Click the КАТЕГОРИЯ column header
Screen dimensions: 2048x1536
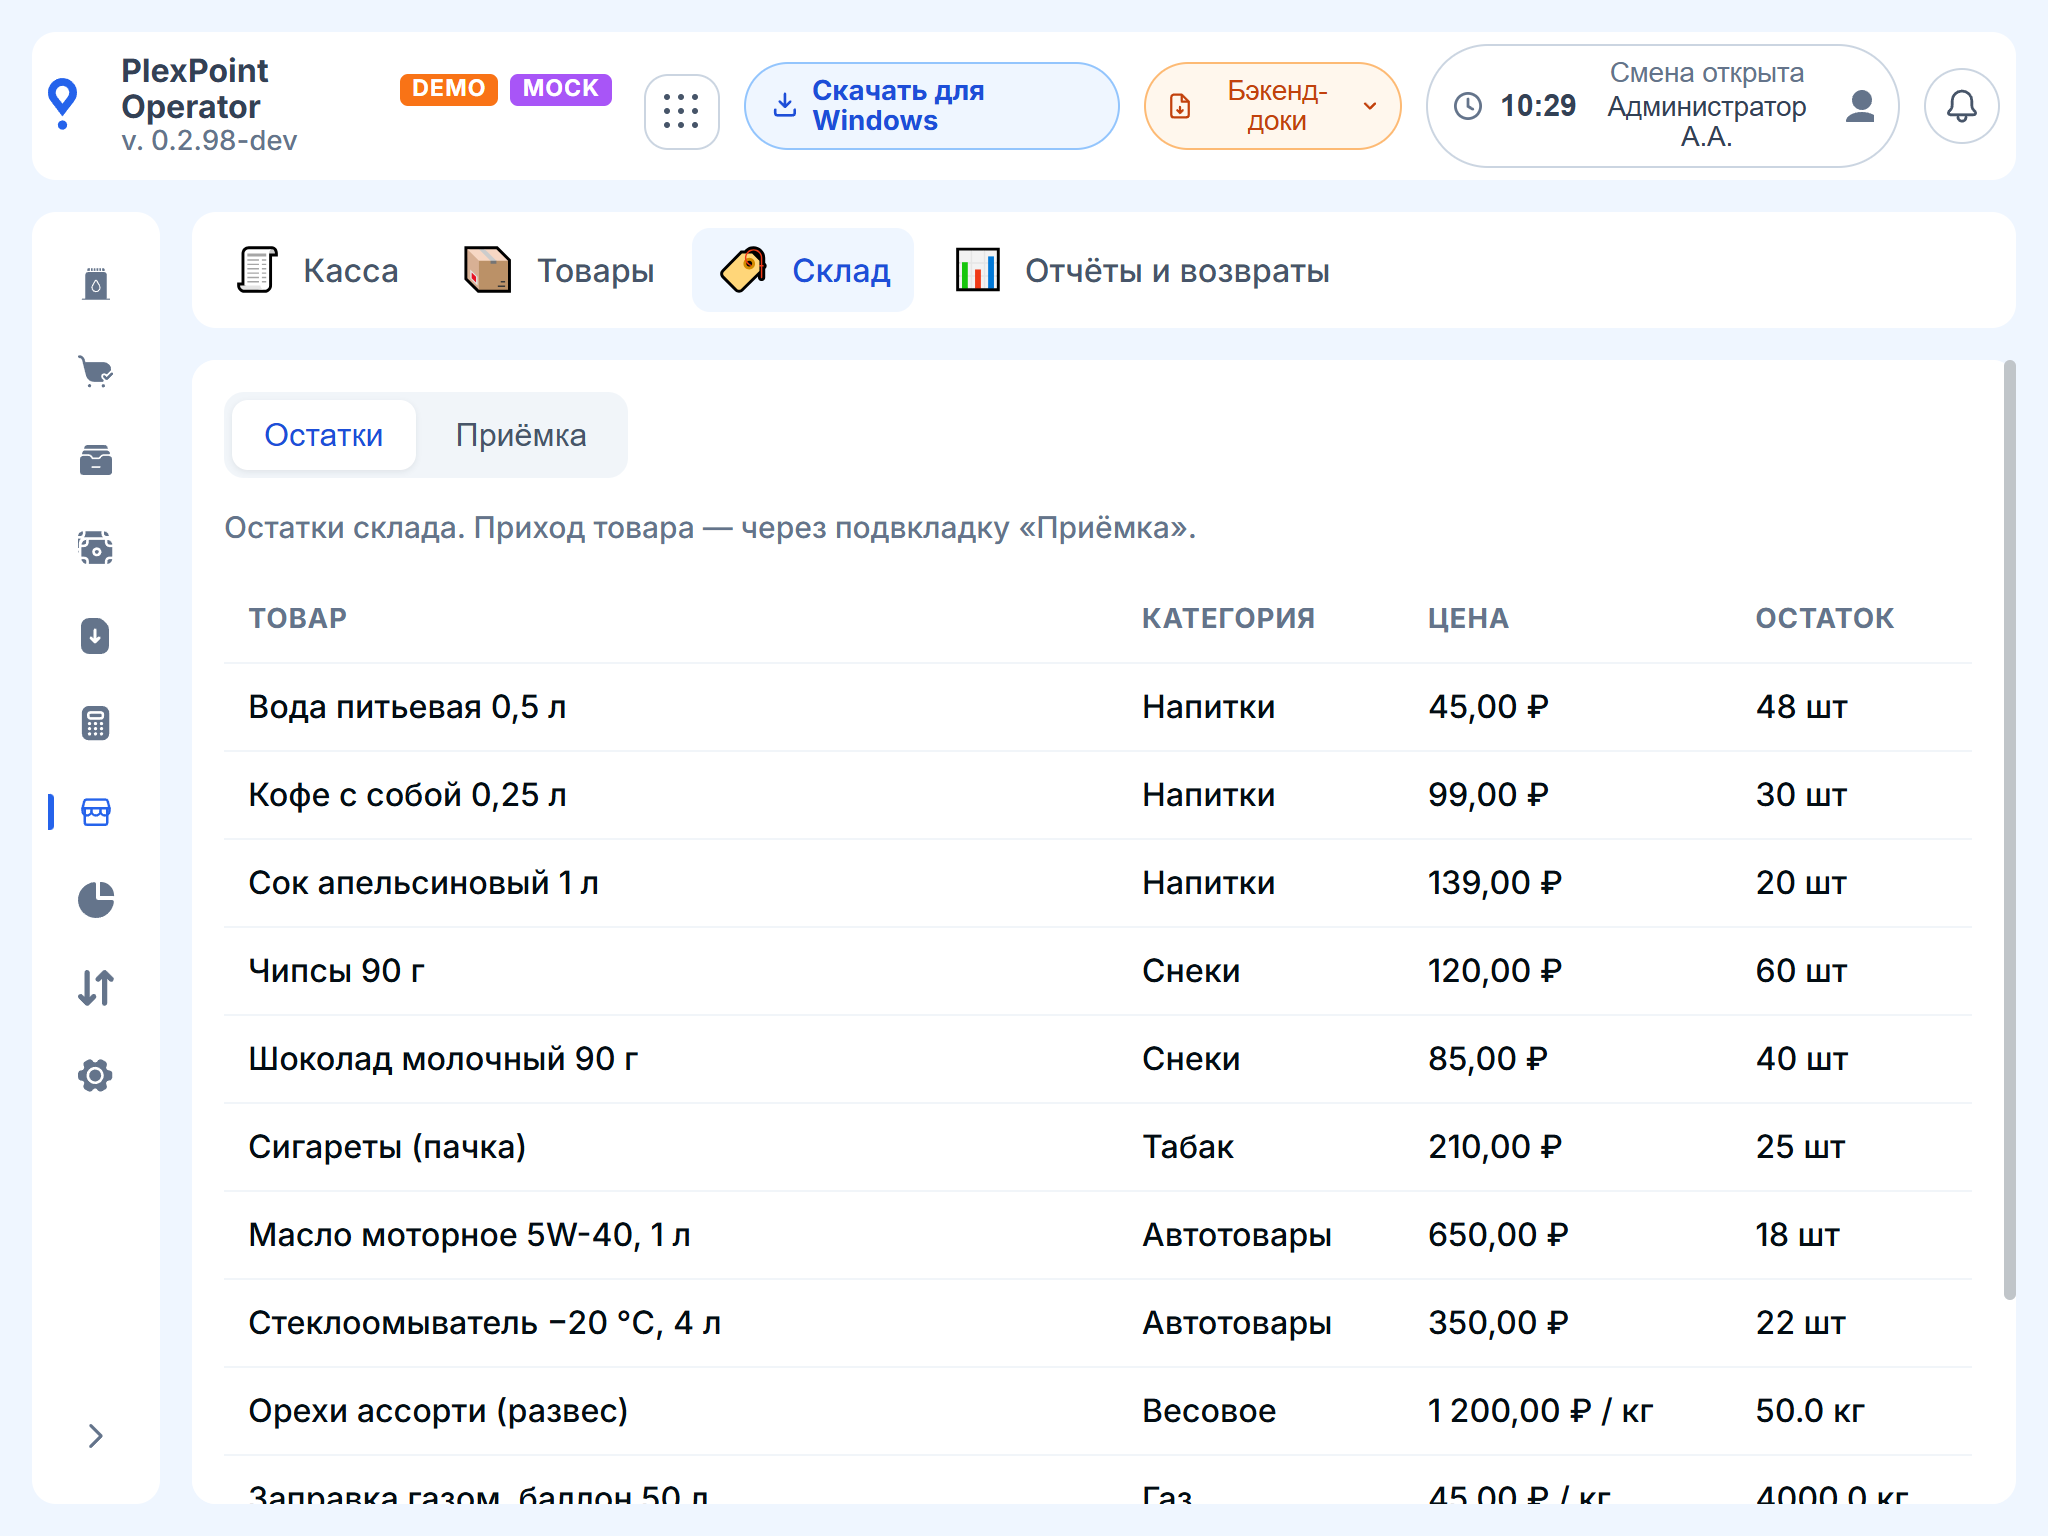(x=1228, y=618)
